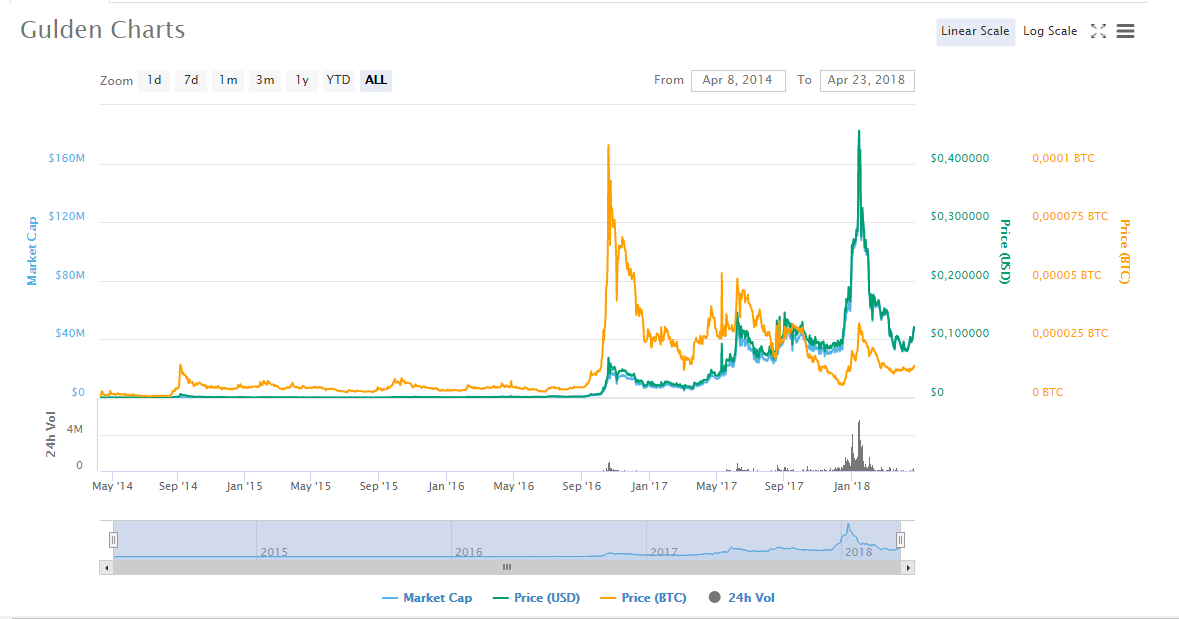Set zoom range to YTD
This screenshot has height=619, width=1179.
click(x=338, y=80)
